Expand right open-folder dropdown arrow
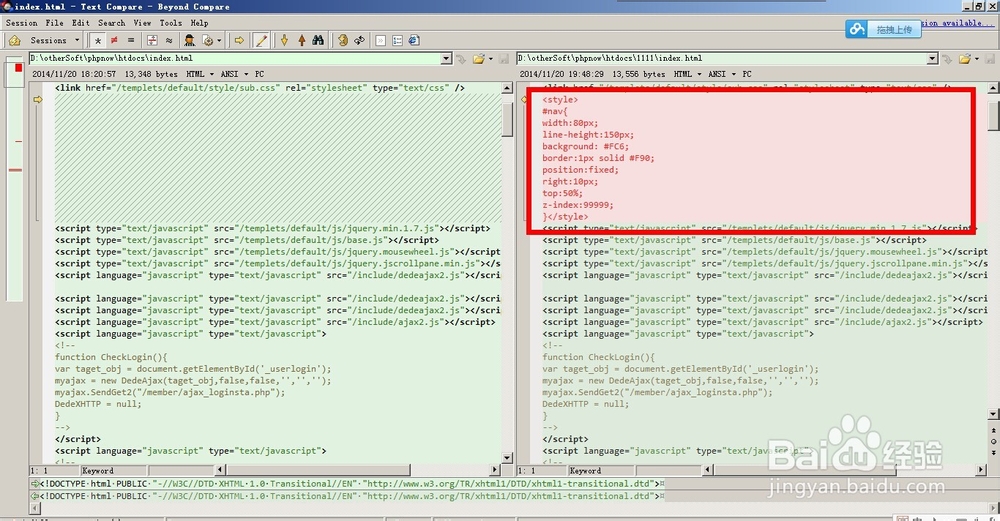 coord(976,59)
